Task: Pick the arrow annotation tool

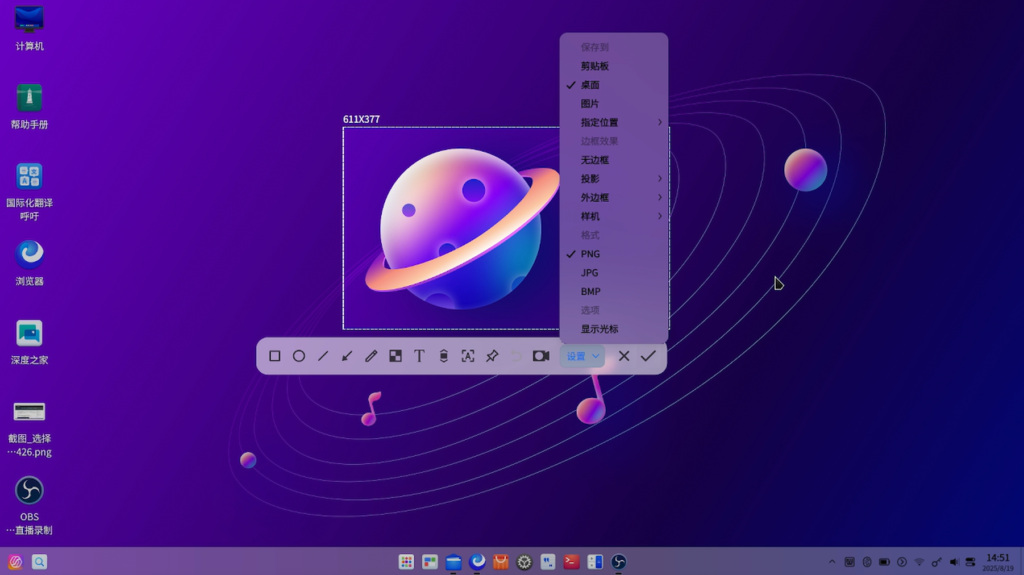Action: 347,356
